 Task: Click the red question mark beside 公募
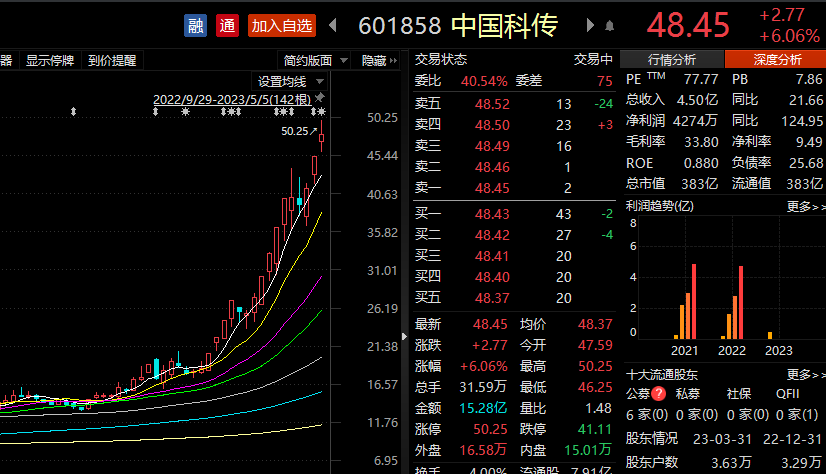658,393
